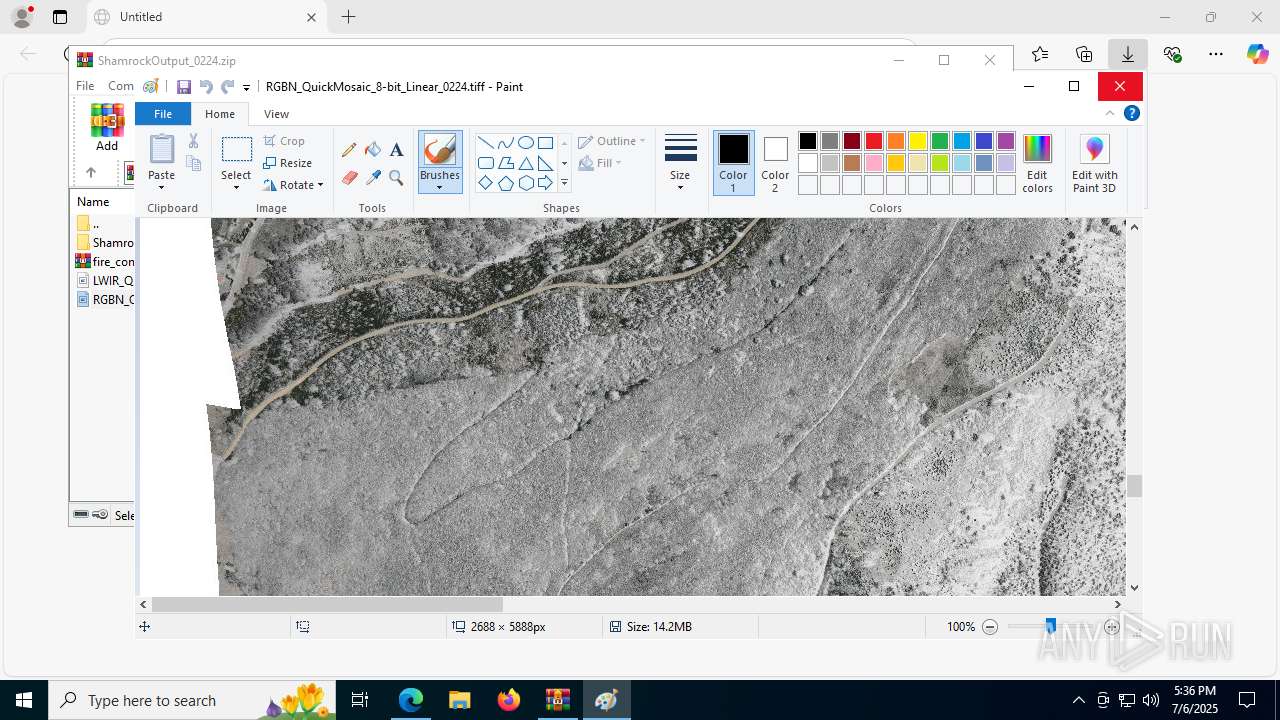
Task: Click Add button in WinRAR window
Action: click(107, 127)
